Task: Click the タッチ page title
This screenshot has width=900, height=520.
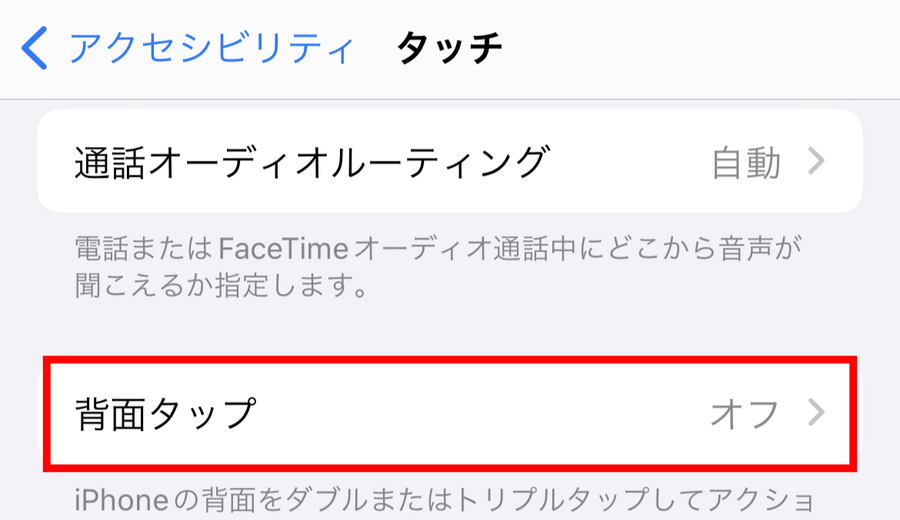Action: tap(449, 48)
